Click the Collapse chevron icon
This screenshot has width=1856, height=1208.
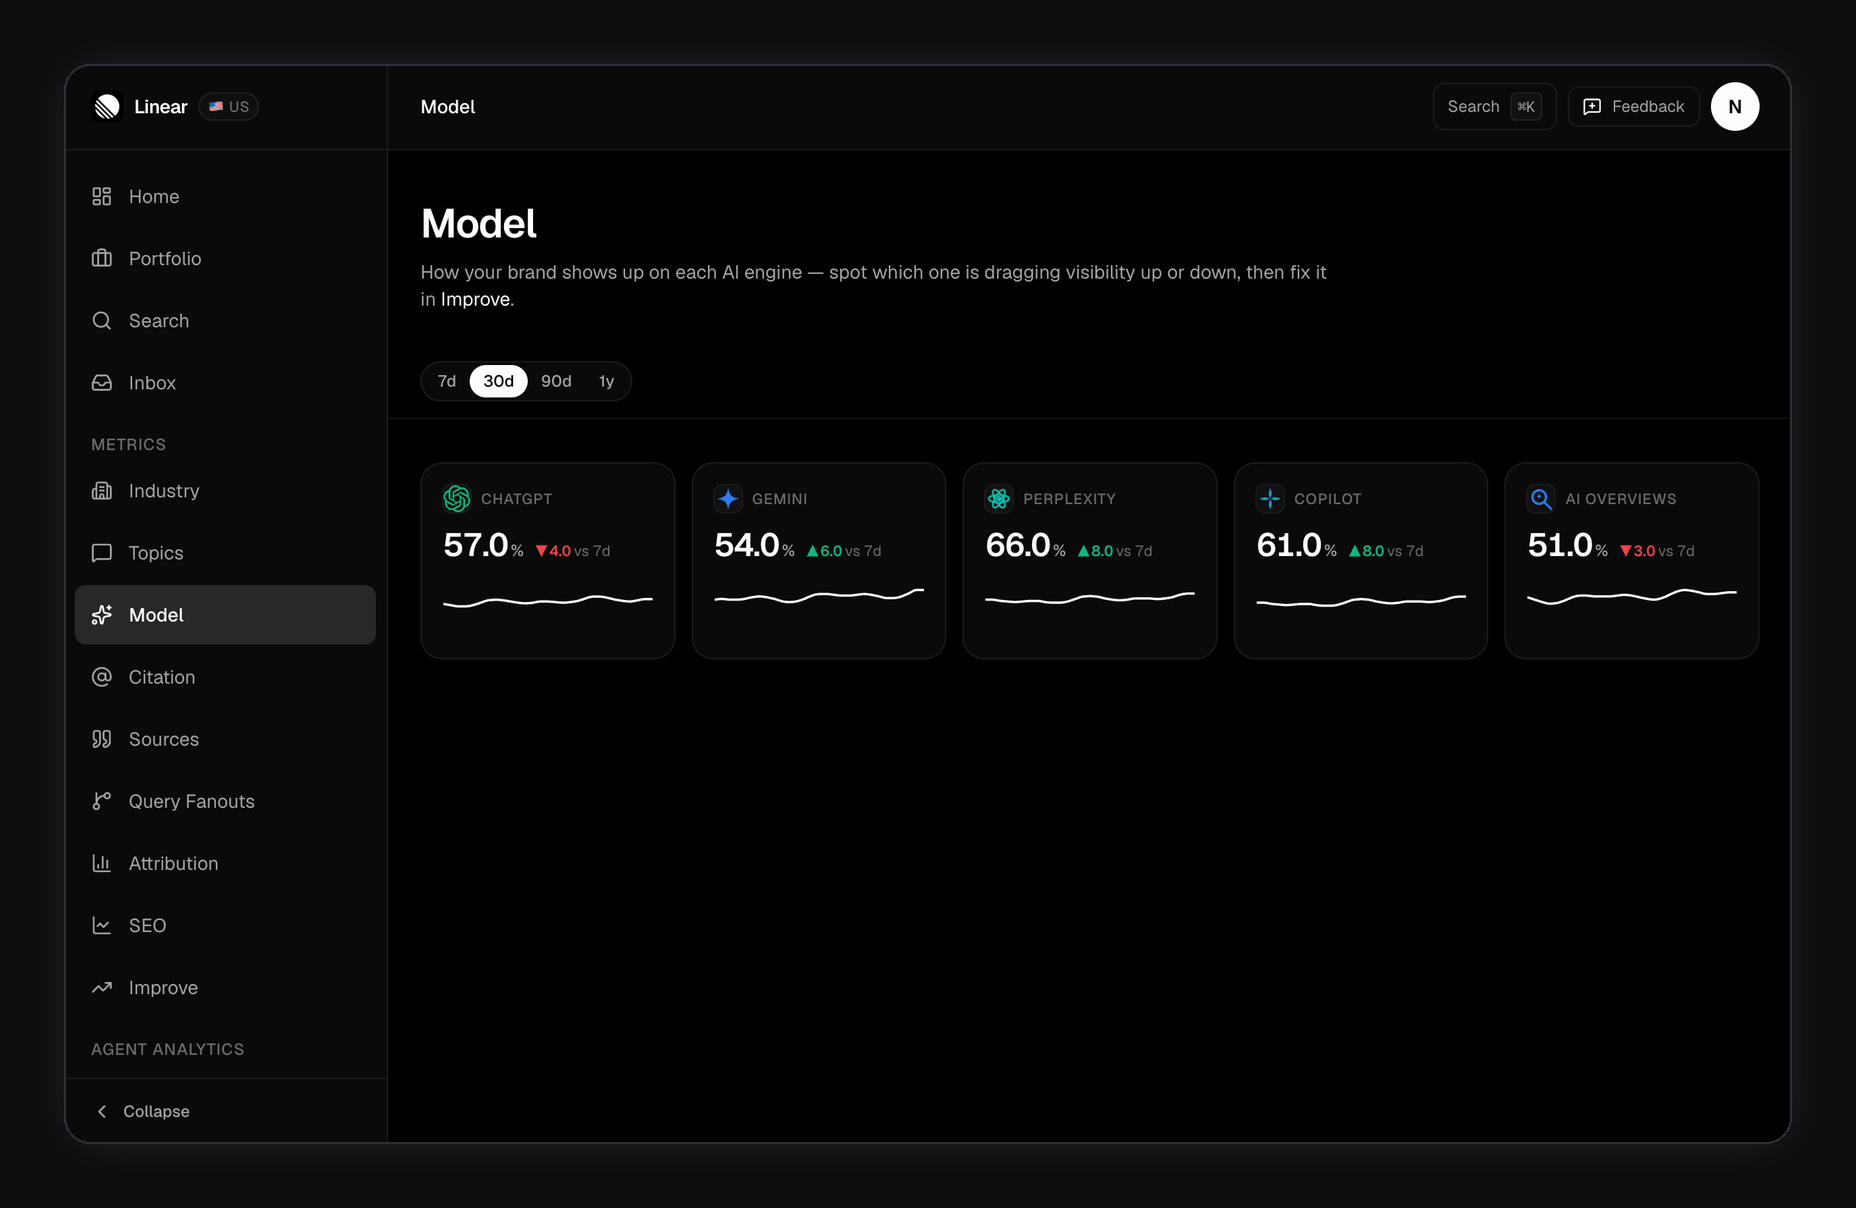coord(102,1112)
